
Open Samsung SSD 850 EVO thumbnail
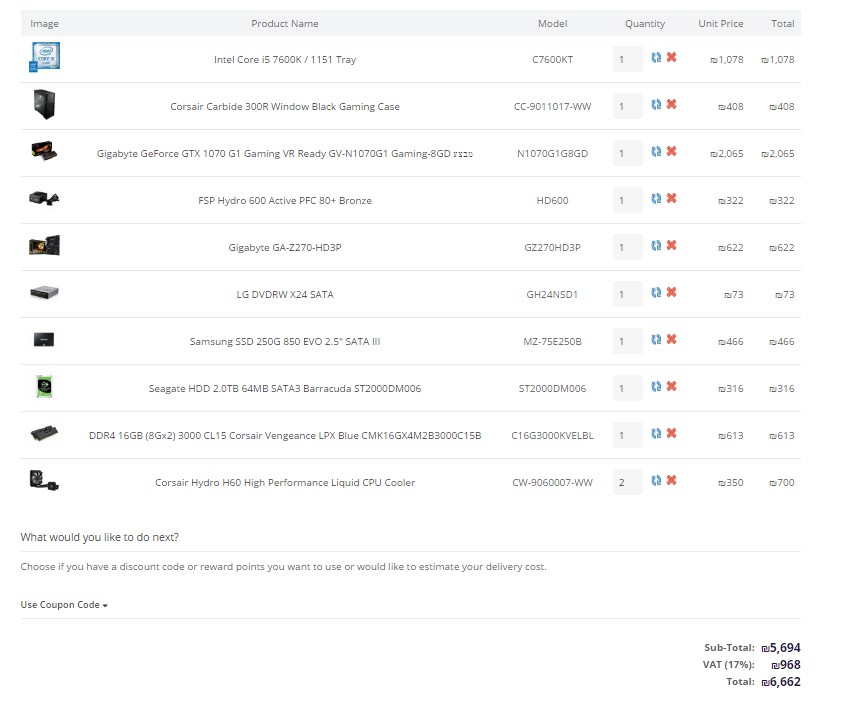click(44, 340)
